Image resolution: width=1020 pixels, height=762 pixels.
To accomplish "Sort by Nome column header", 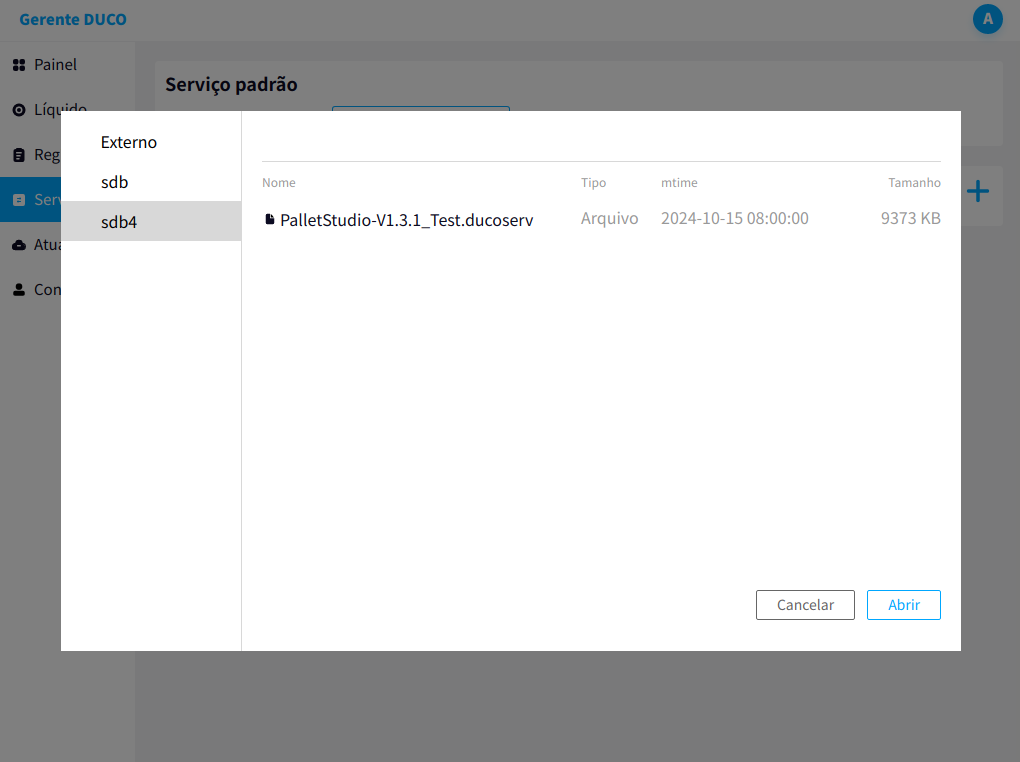I will click(278, 183).
